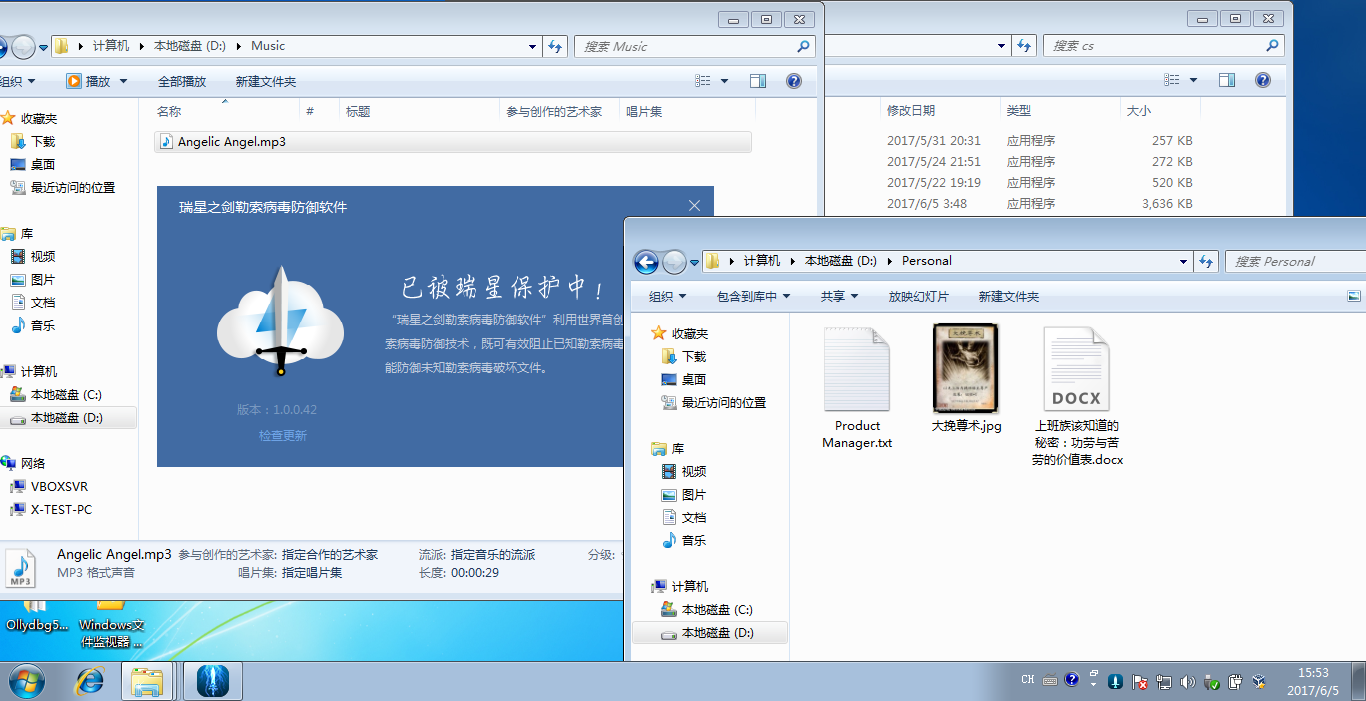The height and width of the screenshot is (701, 1366).
Task: Toggle preview pane icon in cs window
Action: [1227, 81]
